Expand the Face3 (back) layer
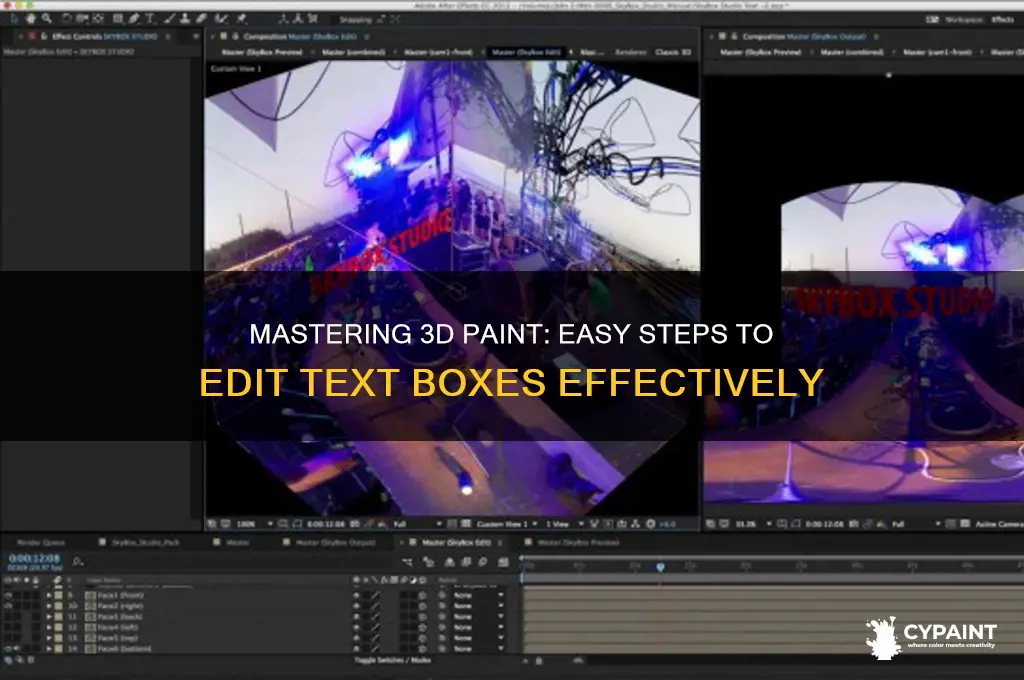This screenshot has height=680, width=1024. click(49, 617)
